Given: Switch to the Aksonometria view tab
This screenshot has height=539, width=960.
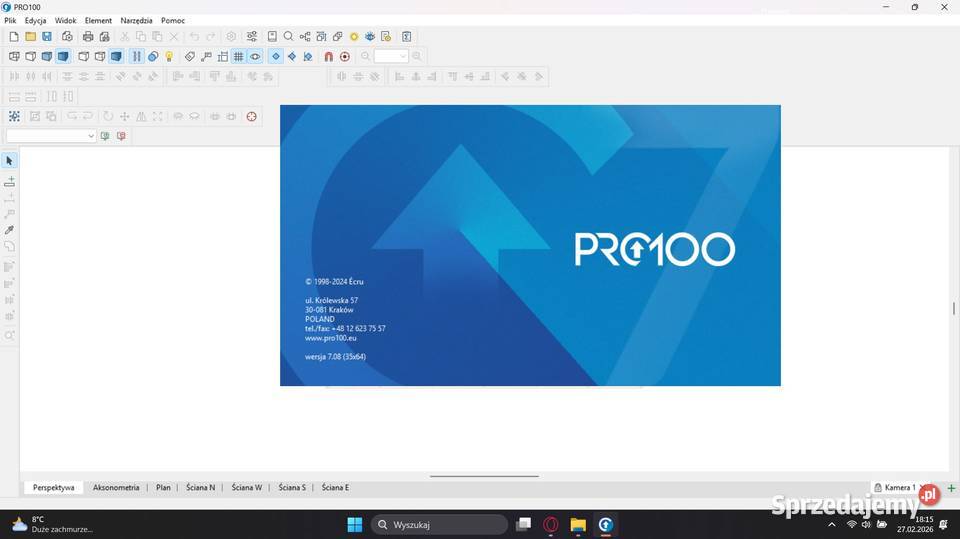Looking at the screenshot, I should click(116, 488).
